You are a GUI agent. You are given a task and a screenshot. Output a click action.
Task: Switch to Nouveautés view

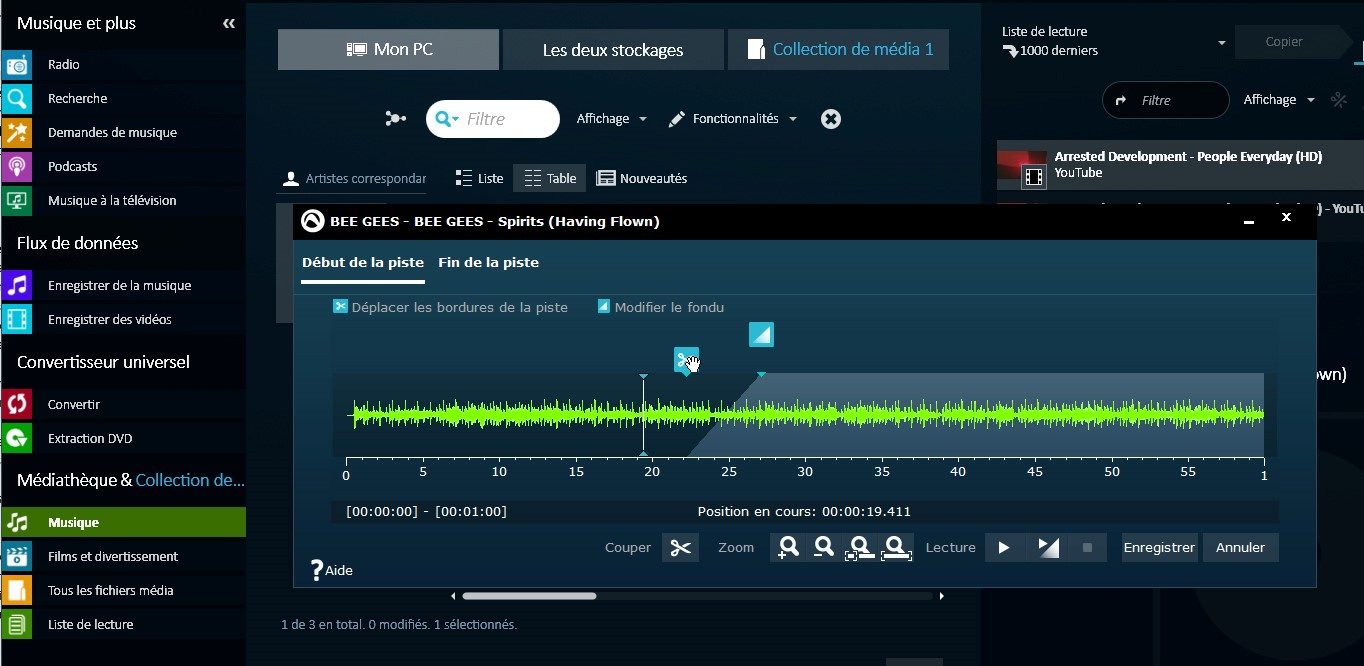tap(642, 177)
